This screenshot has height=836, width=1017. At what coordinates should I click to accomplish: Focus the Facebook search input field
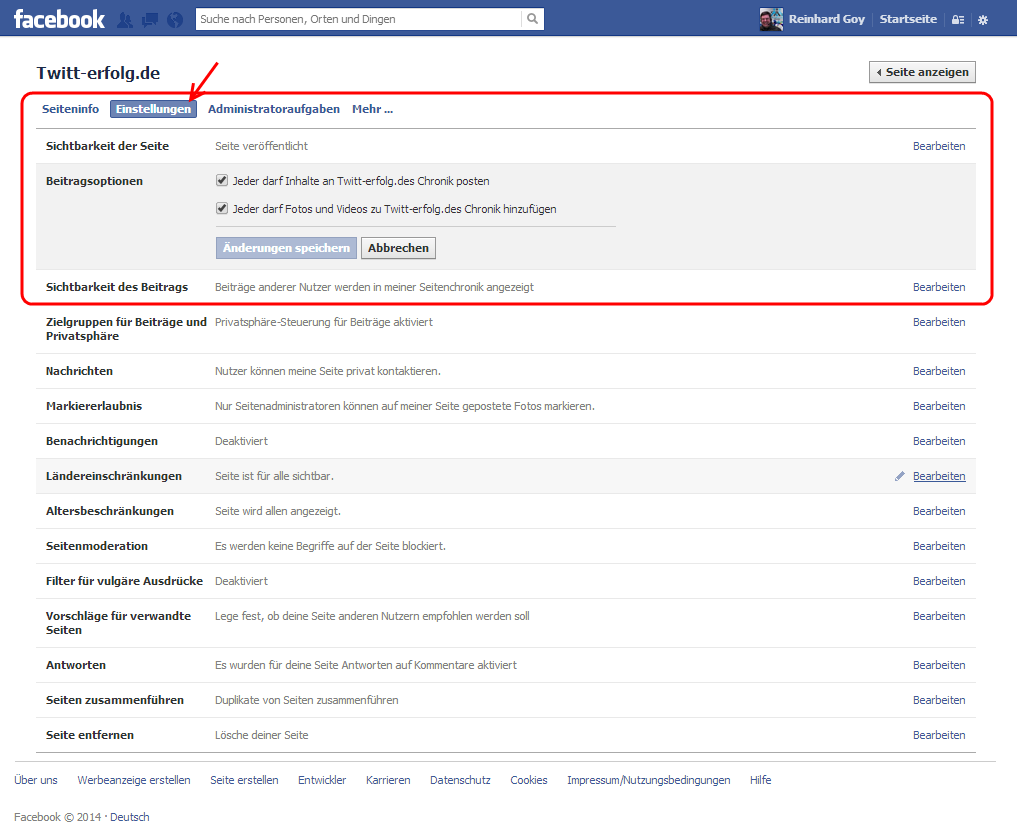coord(359,19)
